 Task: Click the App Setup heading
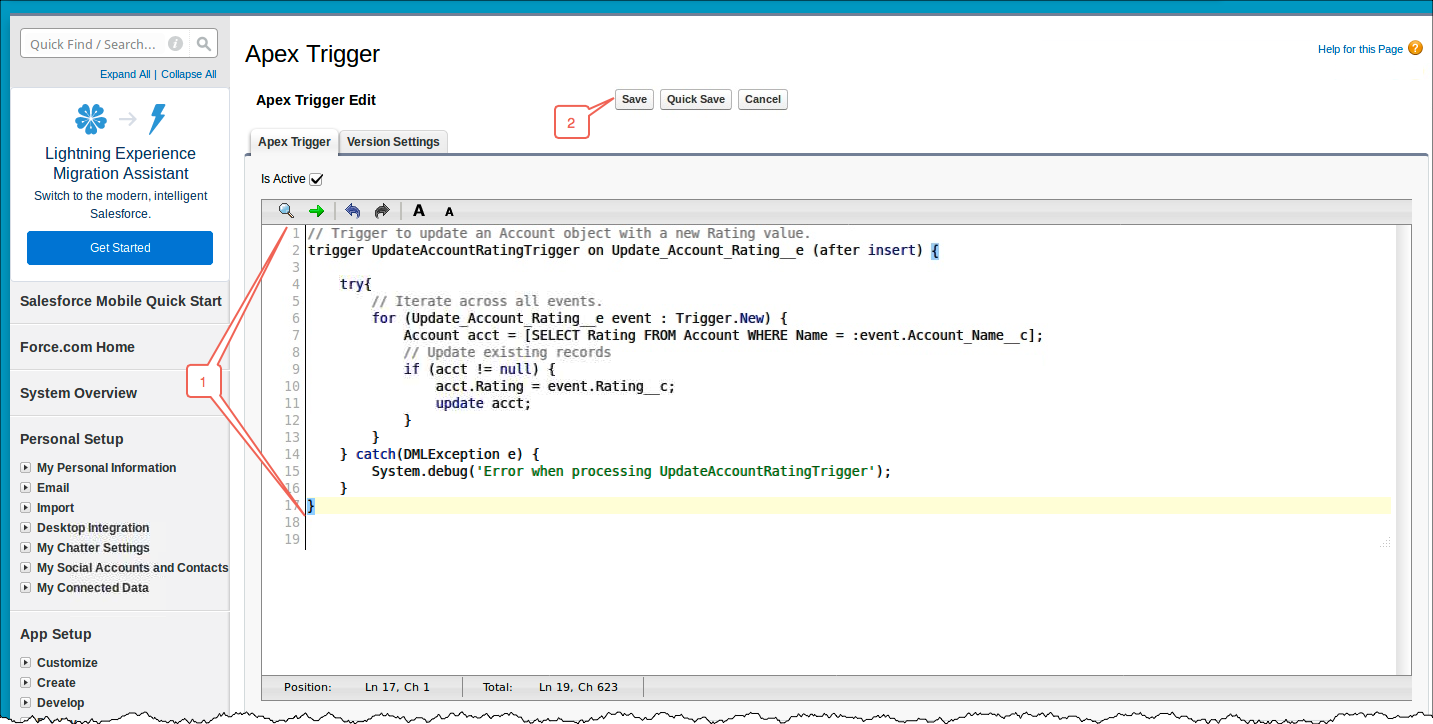click(56, 634)
